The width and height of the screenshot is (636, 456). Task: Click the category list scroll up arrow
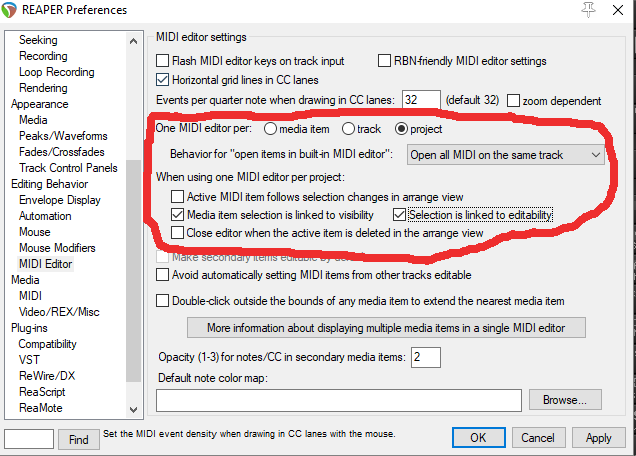(x=133, y=41)
